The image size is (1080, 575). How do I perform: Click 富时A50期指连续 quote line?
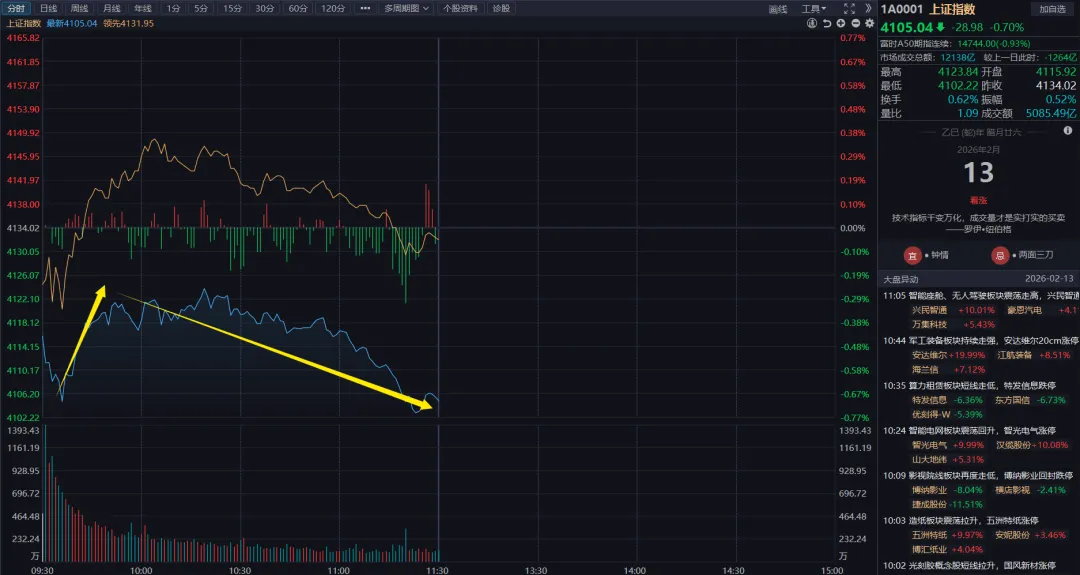click(955, 43)
